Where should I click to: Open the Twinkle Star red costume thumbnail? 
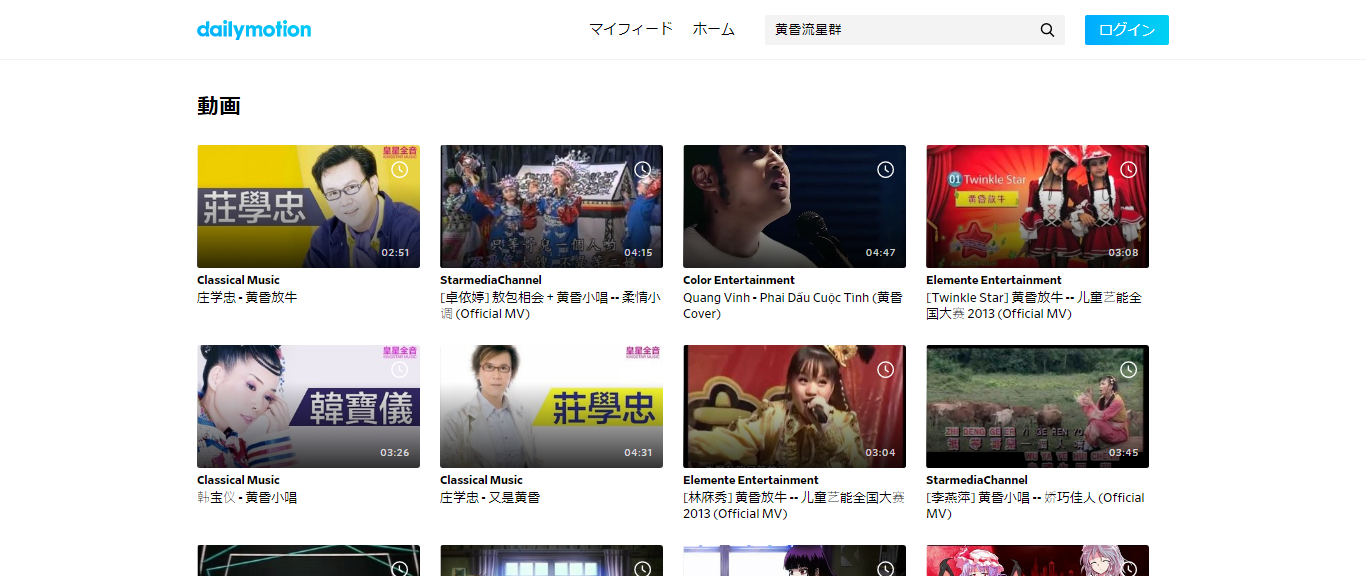pos(1037,206)
